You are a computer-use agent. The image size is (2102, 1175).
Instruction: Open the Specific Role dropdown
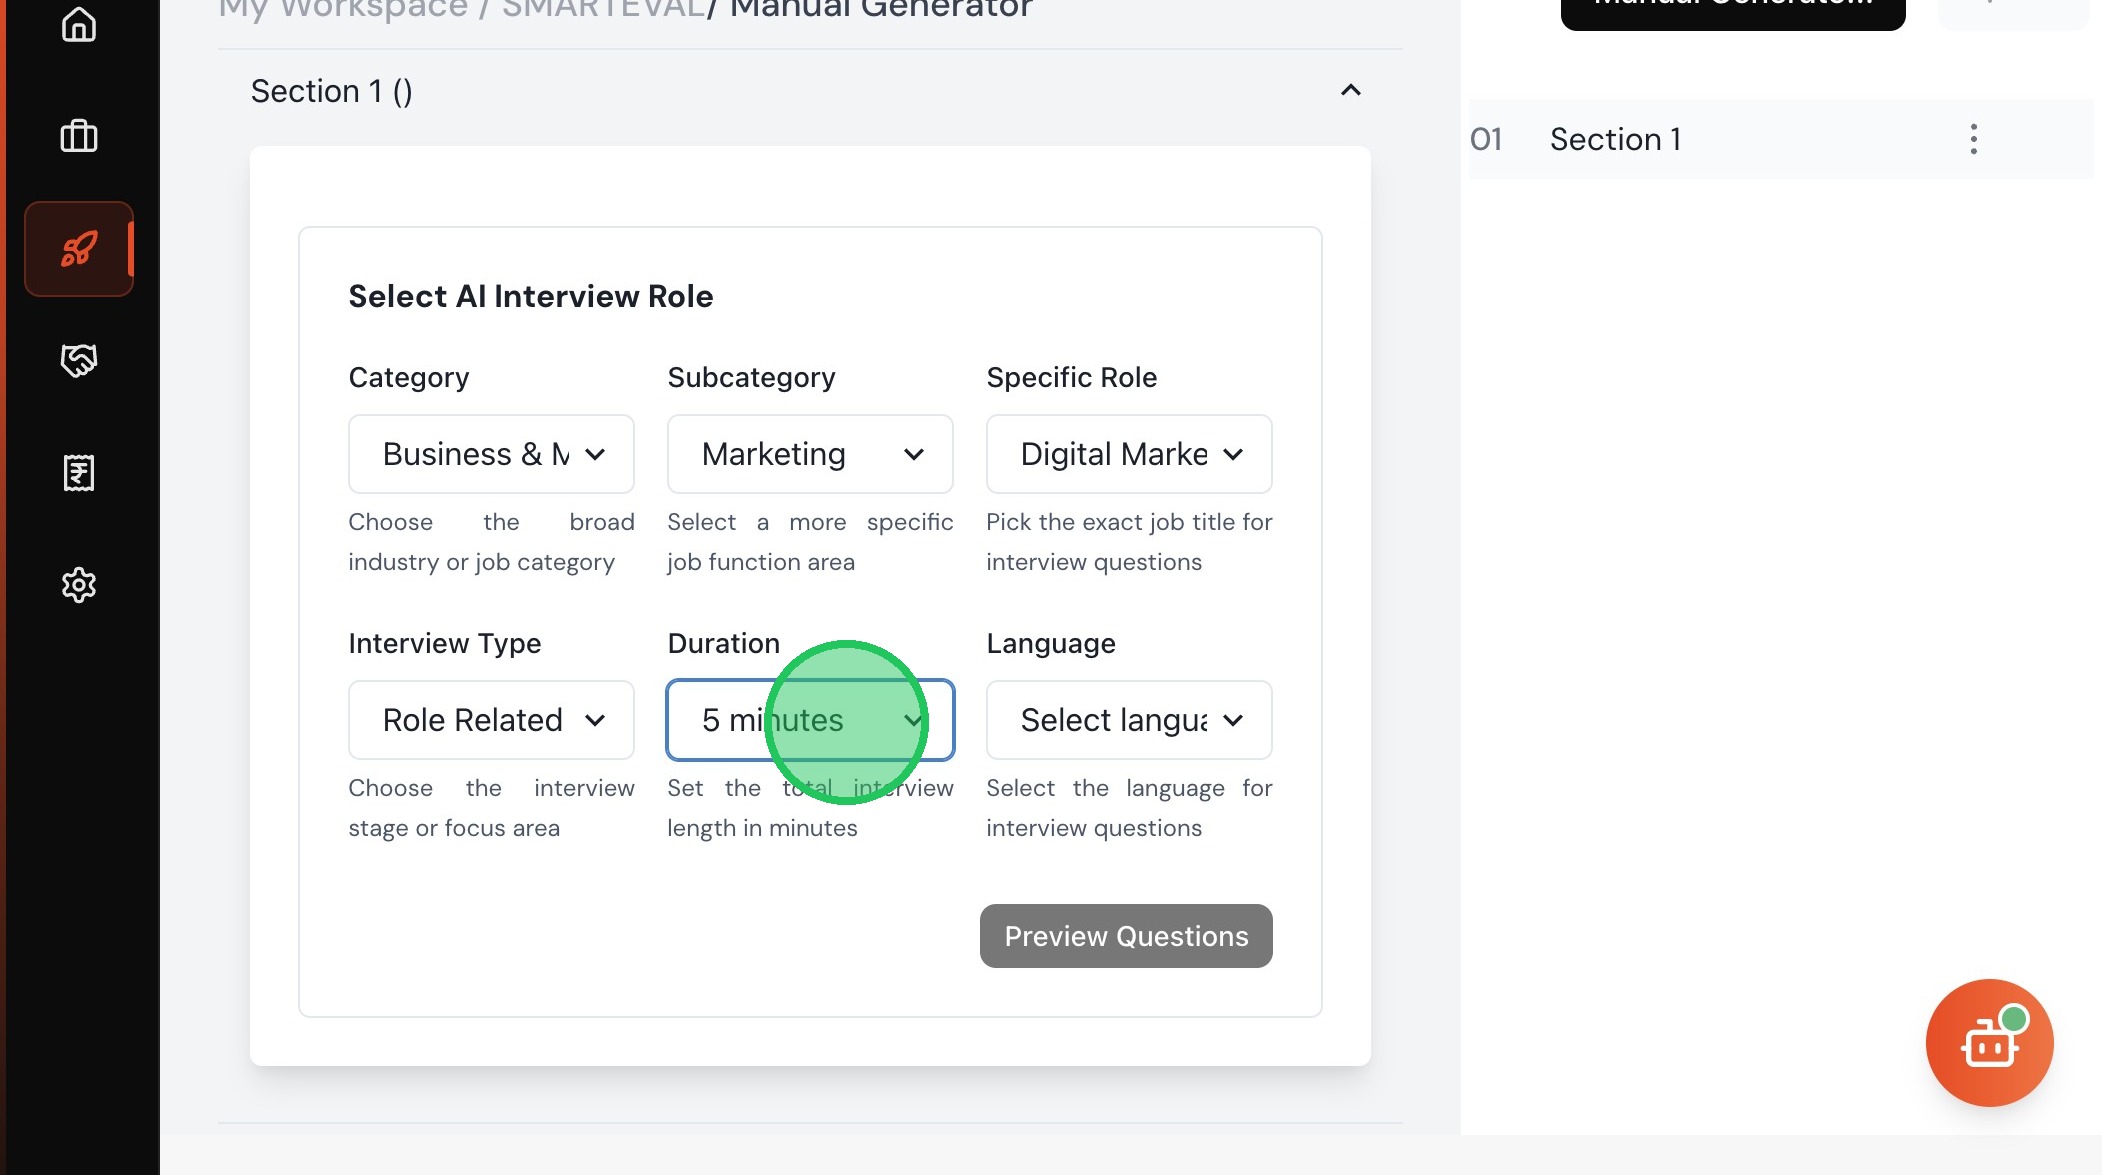coord(1129,454)
